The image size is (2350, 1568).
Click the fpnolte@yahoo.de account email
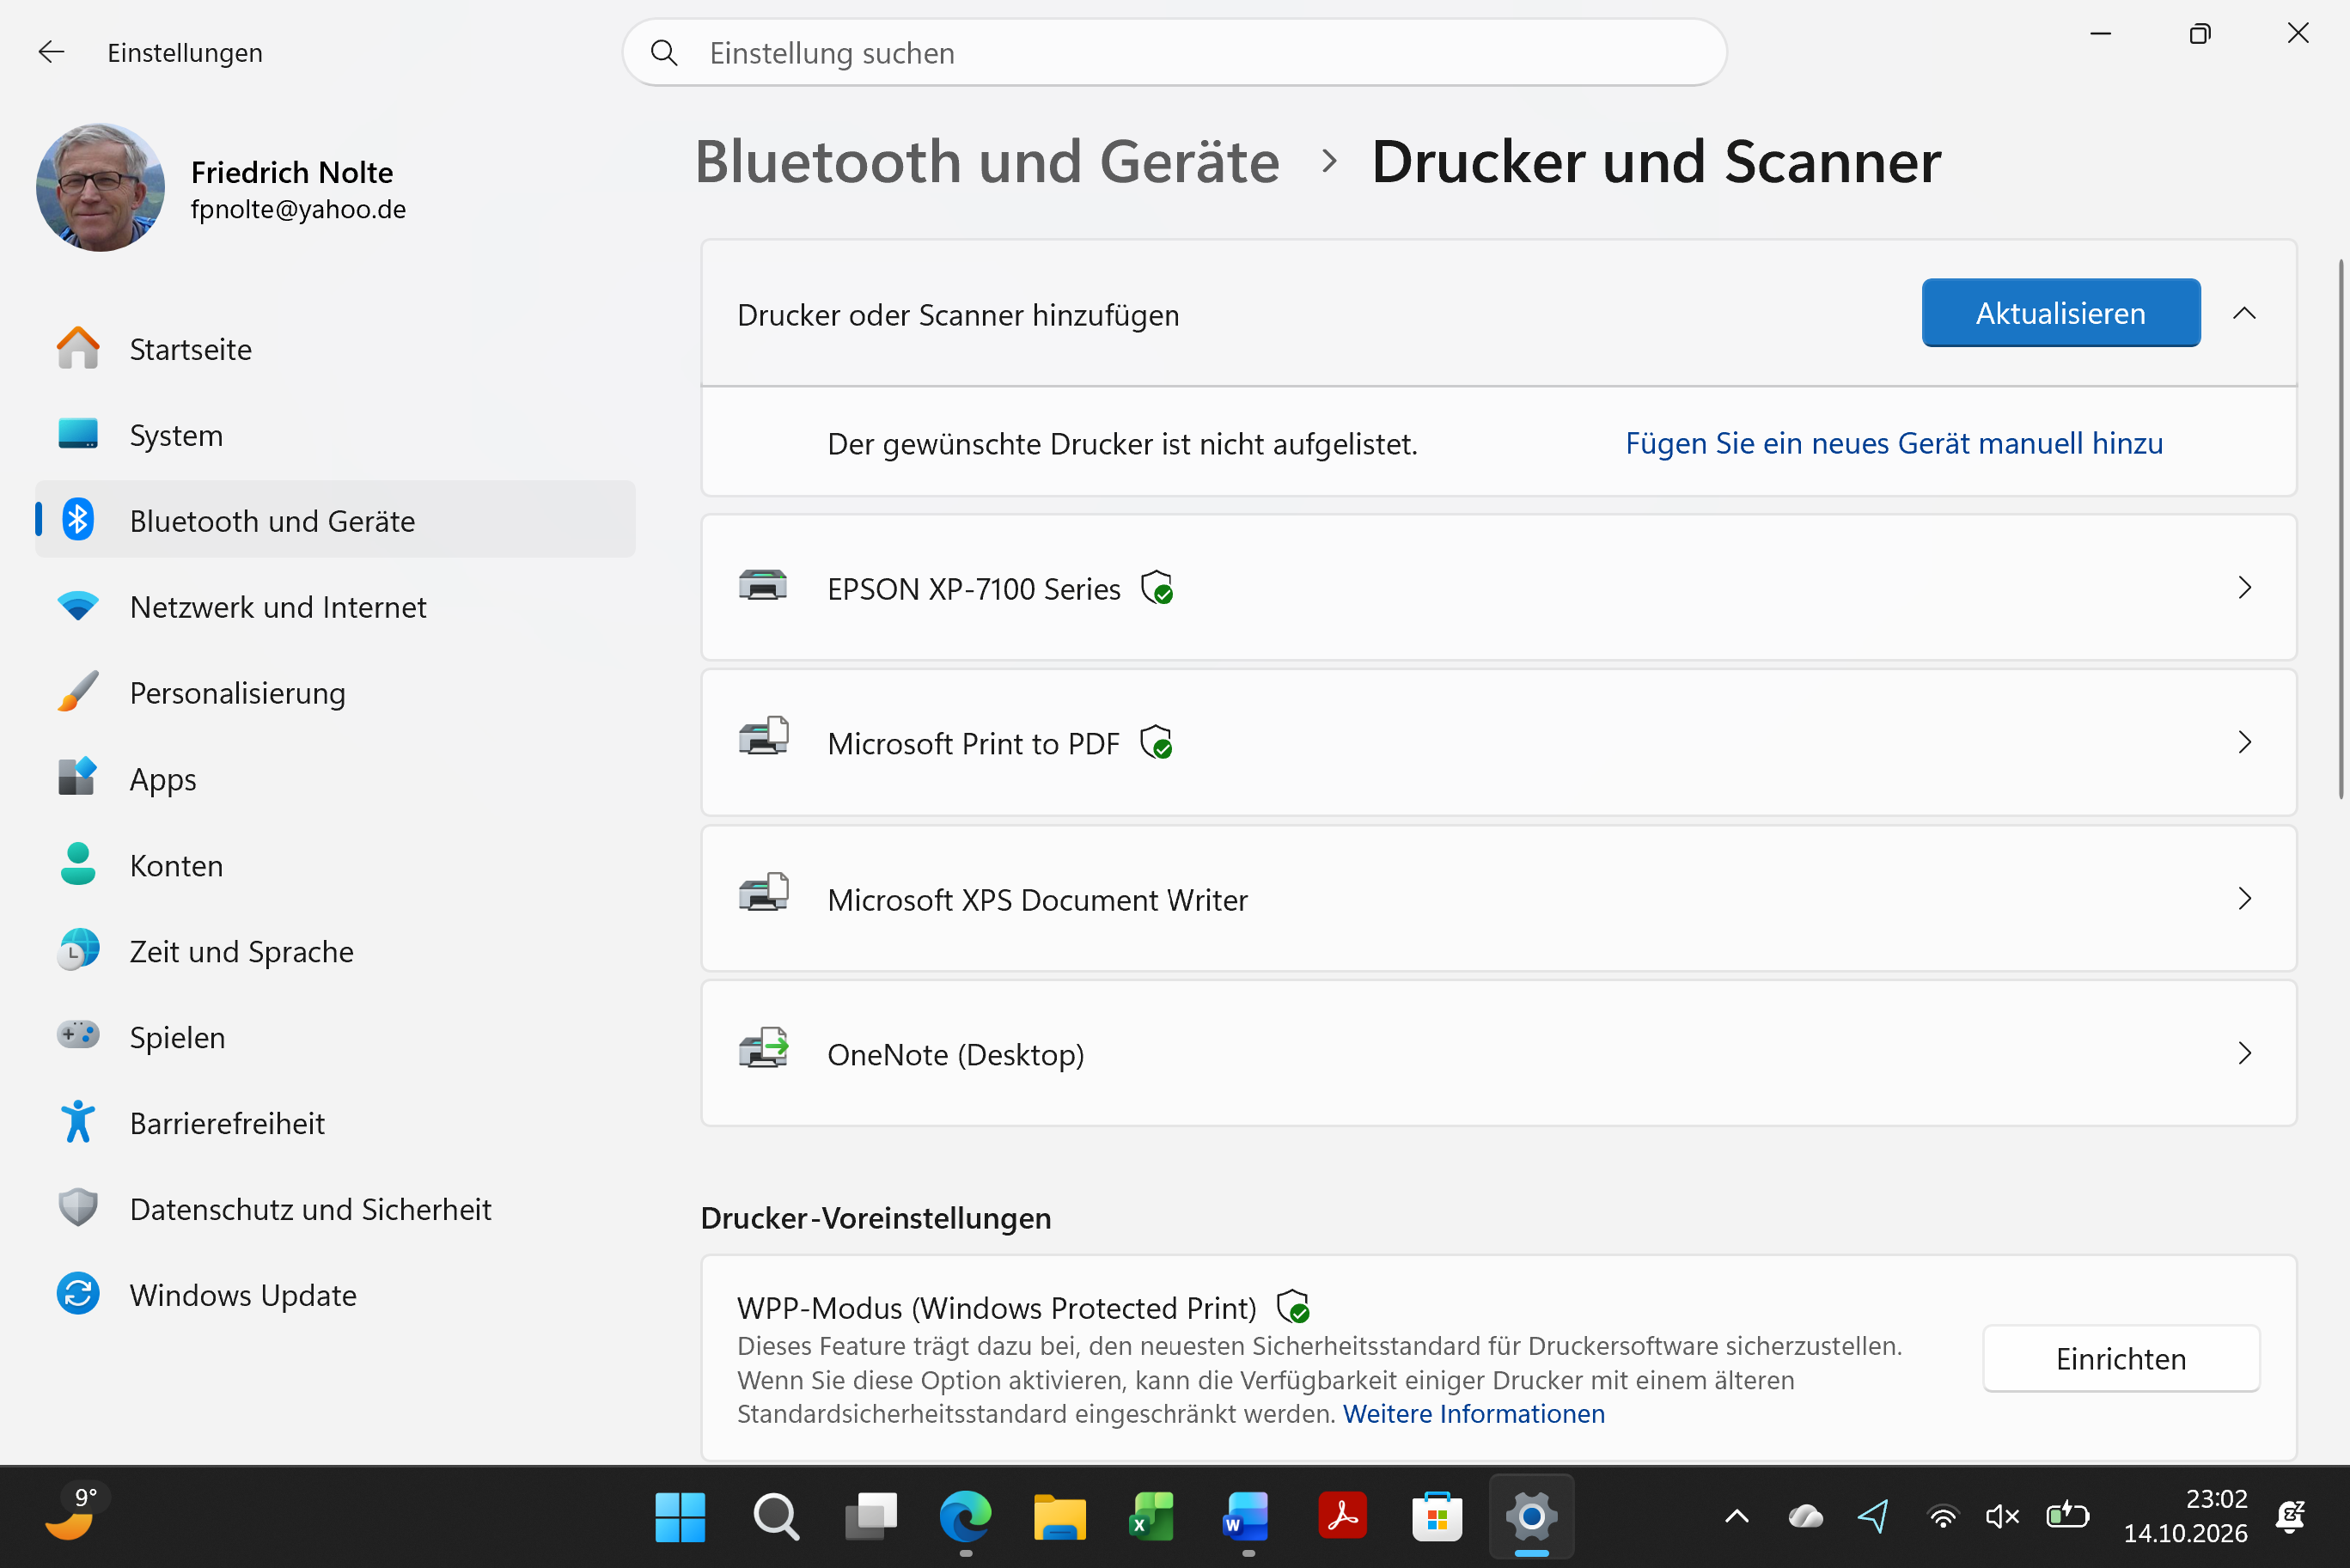(298, 209)
